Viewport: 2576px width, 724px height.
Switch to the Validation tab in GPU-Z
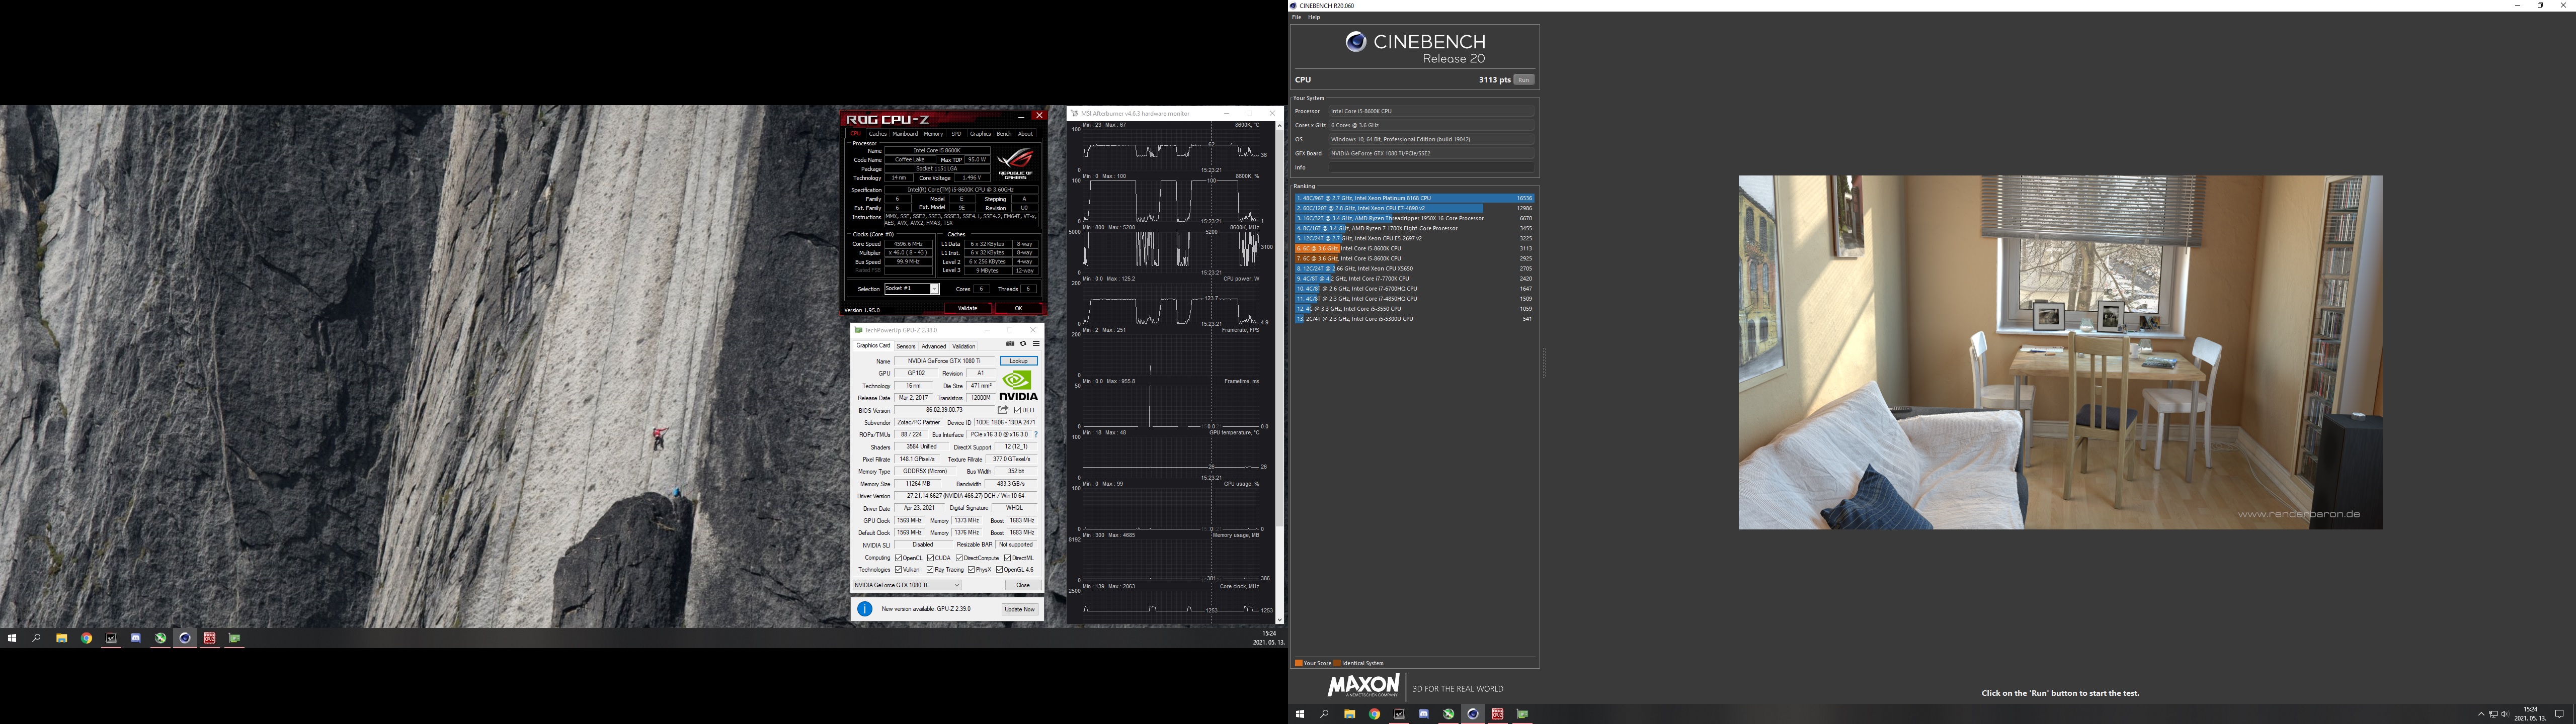coord(964,346)
